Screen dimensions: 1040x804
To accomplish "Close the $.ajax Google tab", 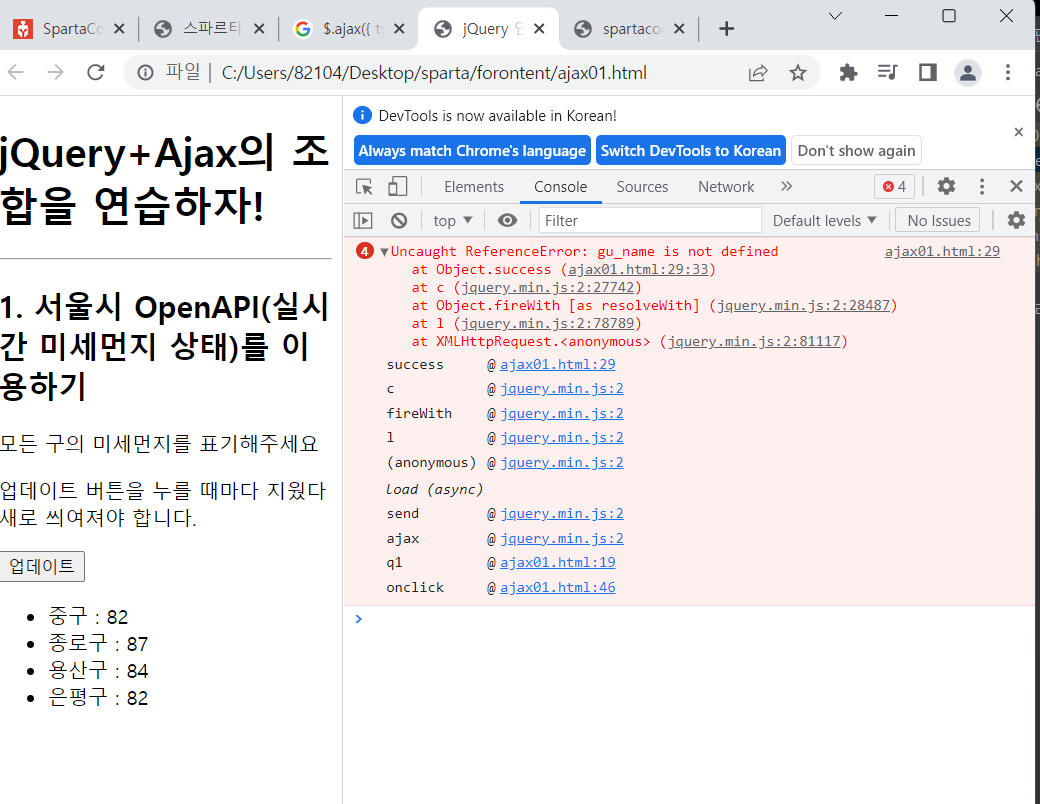I will (399, 29).
